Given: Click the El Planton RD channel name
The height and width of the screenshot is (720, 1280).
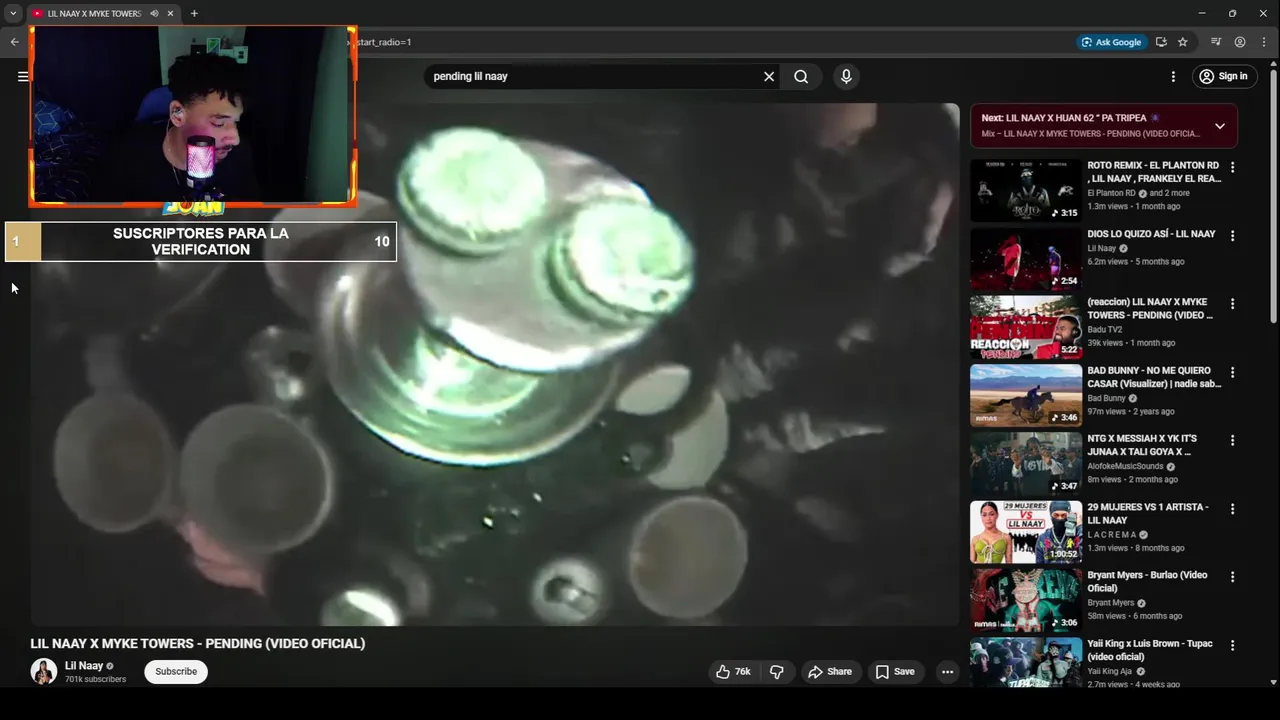Looking at the screenshot, I should tap(1111, 193).
